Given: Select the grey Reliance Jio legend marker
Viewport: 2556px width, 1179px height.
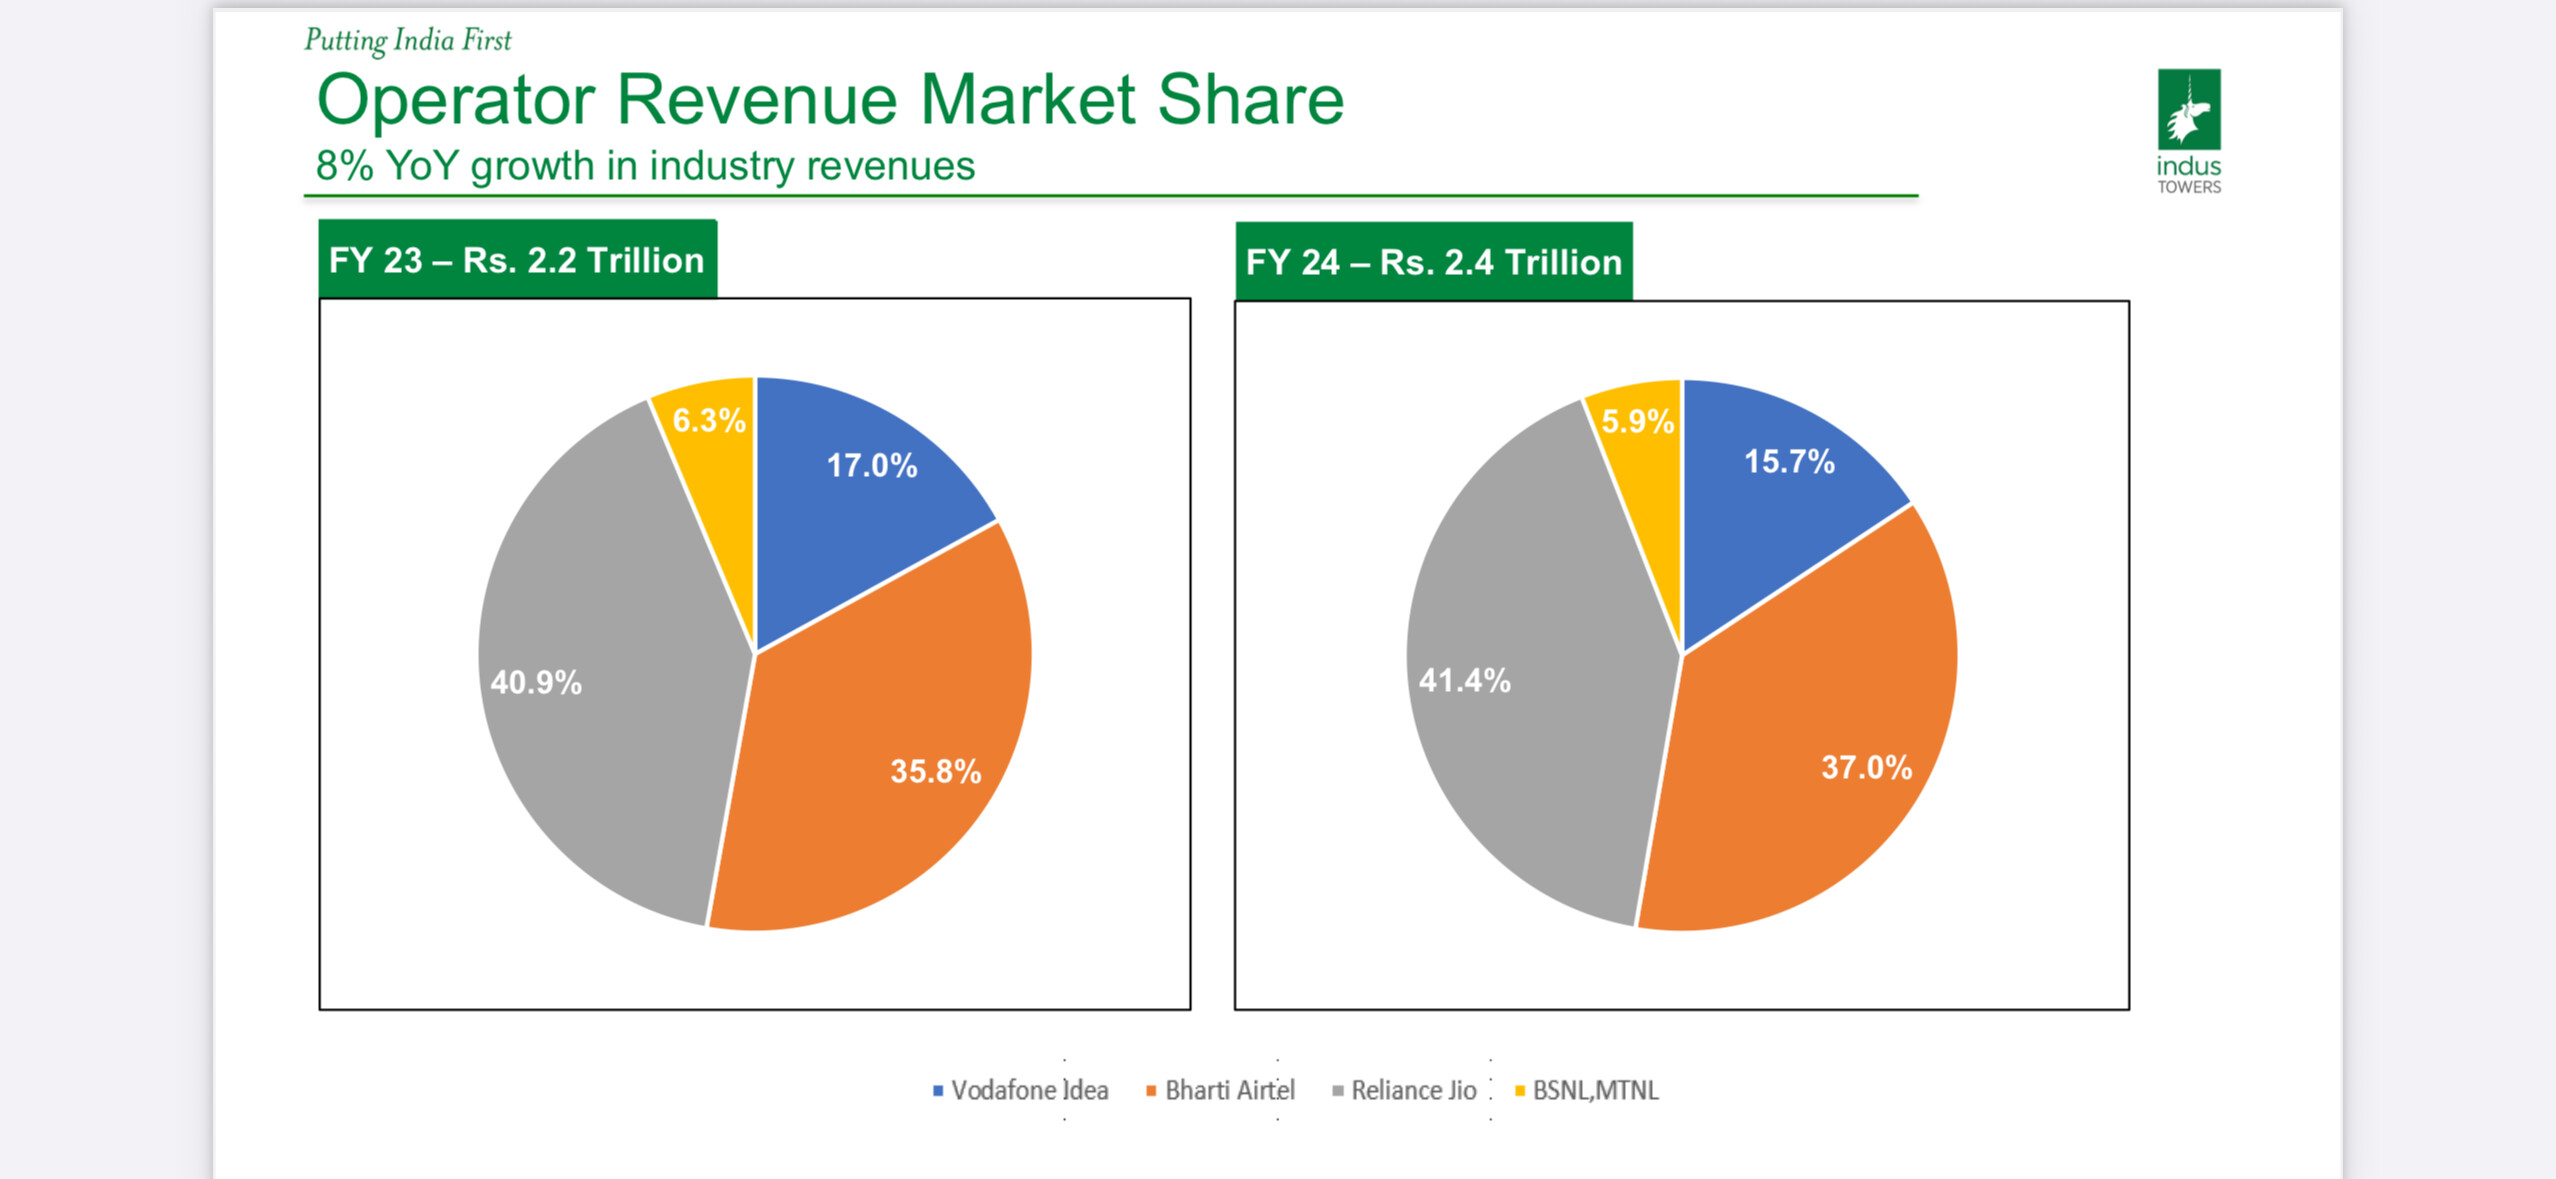Looking at the screenshot, I should (x=1338, y=1091).
